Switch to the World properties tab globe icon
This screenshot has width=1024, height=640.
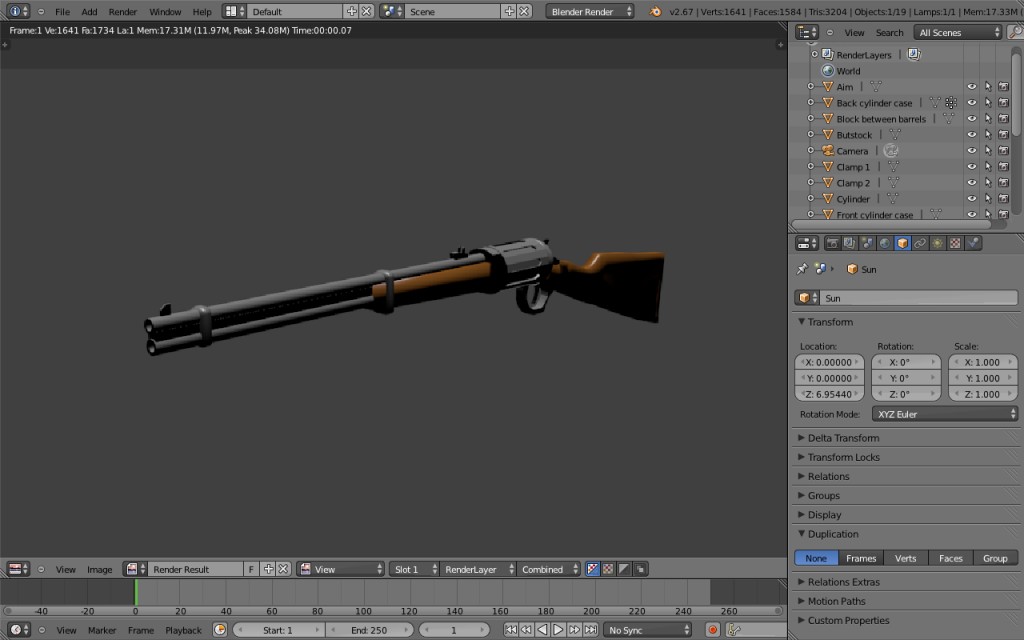click(x=884, y=242)
